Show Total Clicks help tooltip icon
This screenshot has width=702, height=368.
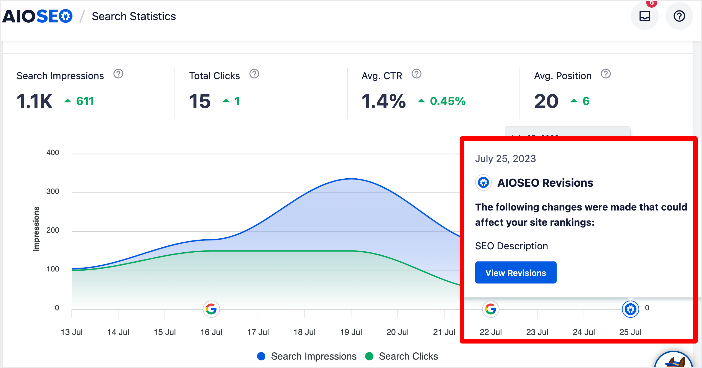[254, 74]
